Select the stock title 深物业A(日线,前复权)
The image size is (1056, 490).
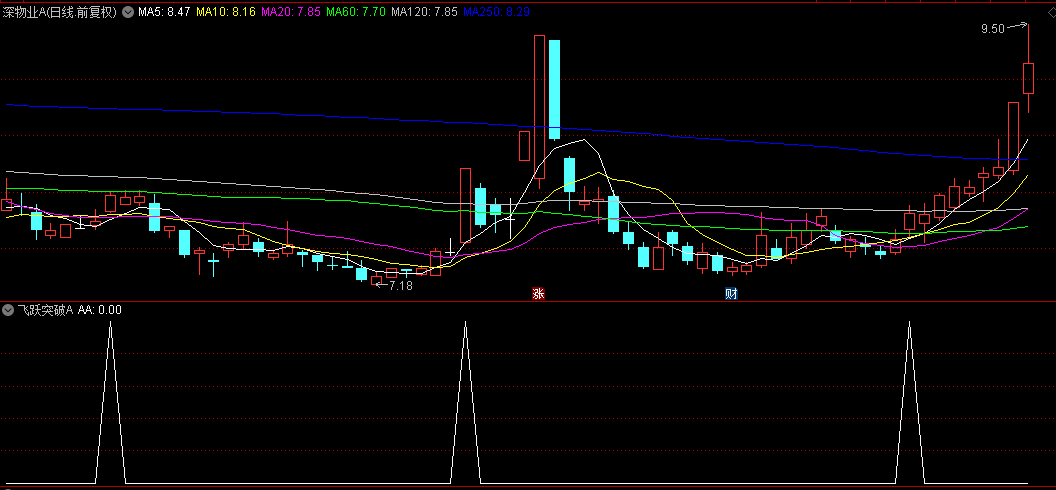(60, 11)
